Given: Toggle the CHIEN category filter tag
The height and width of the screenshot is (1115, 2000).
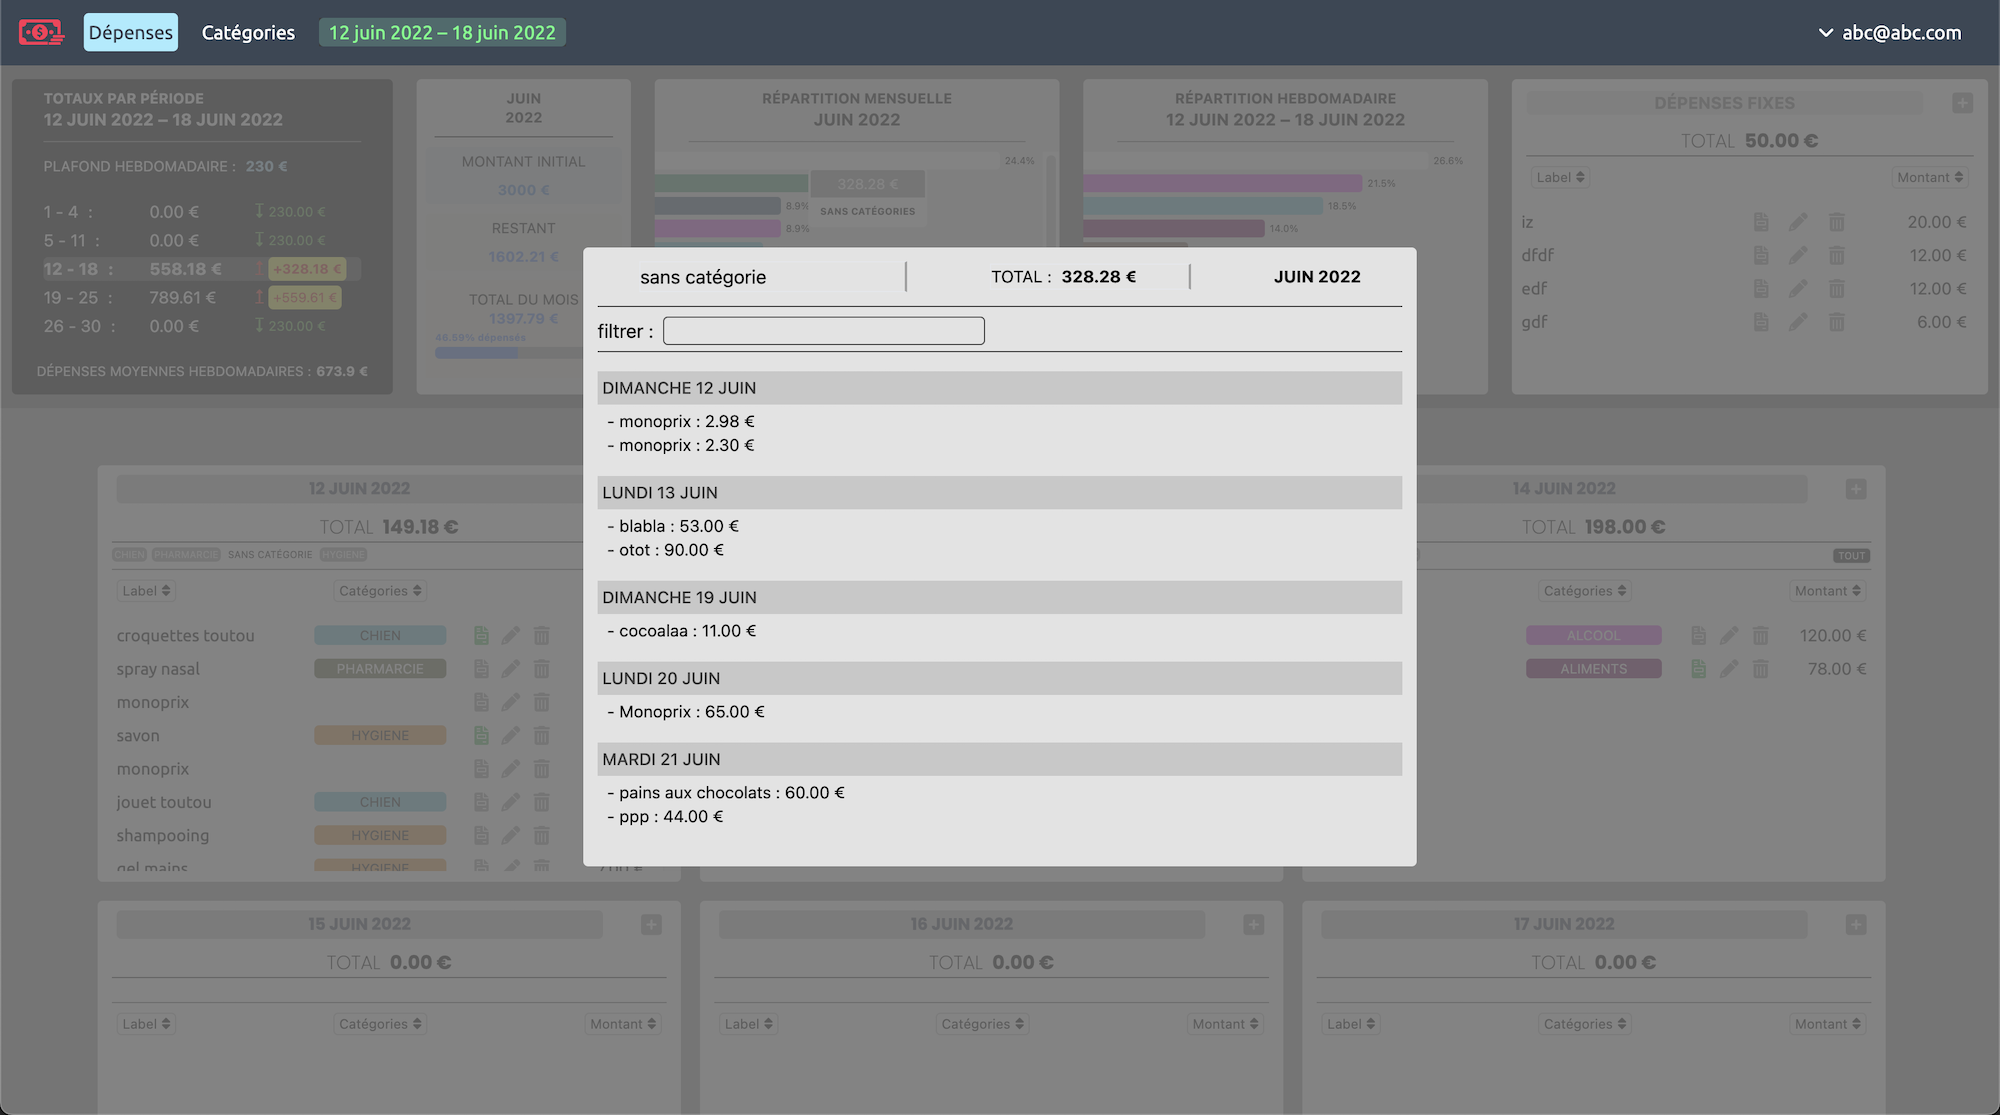Looking at the screenshot, I should click(129, 554).
